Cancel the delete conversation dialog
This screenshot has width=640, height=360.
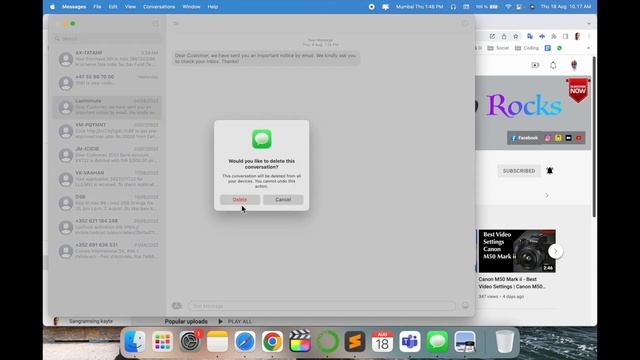pos(283,200)
